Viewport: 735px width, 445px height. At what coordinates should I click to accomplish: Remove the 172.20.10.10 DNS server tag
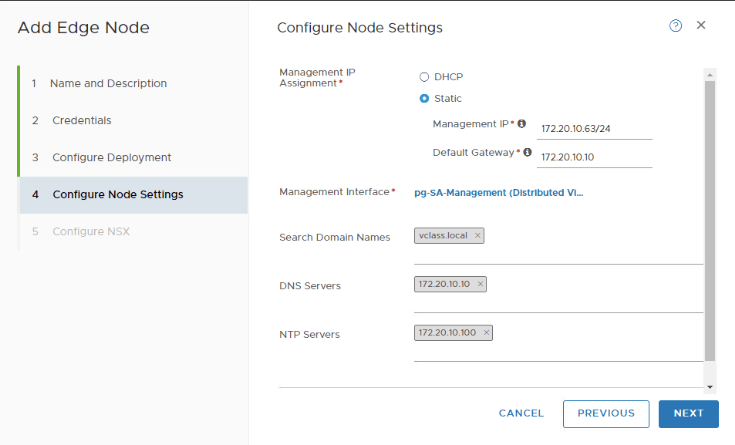(480, 284)
